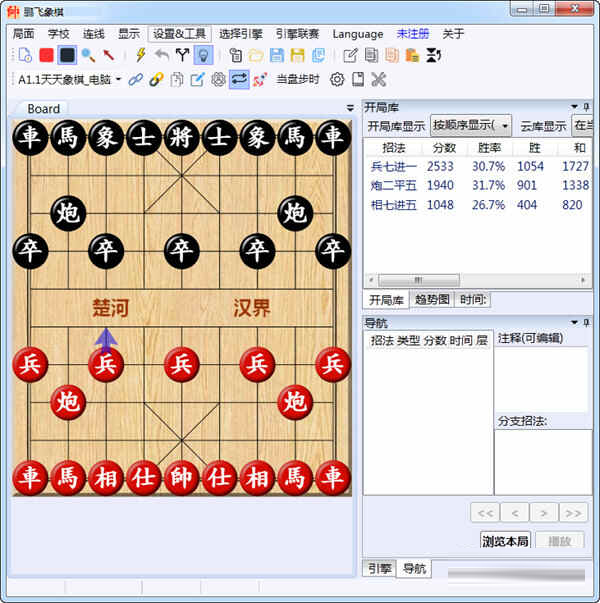The height and width of the screenshot is (603, 600).
Task: Click the 云库显示 button
Action: coord(542,126)
